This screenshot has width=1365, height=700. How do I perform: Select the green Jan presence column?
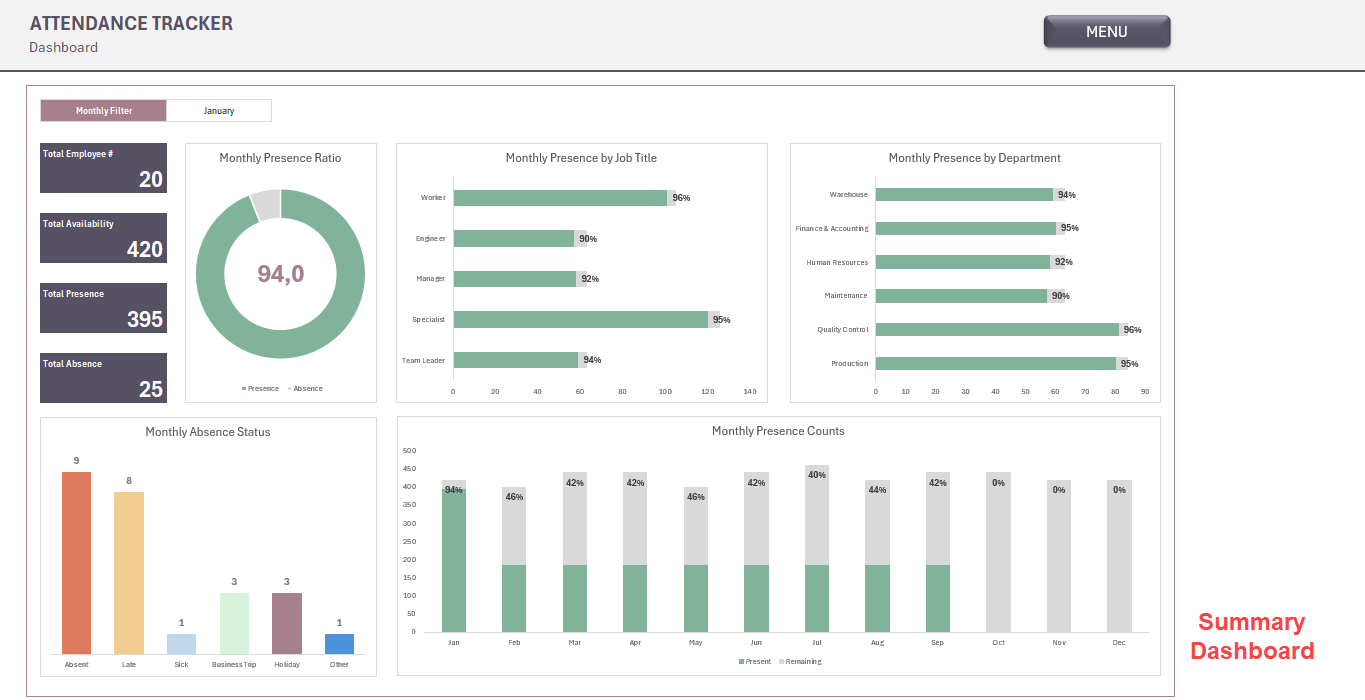tap(454, 560)
